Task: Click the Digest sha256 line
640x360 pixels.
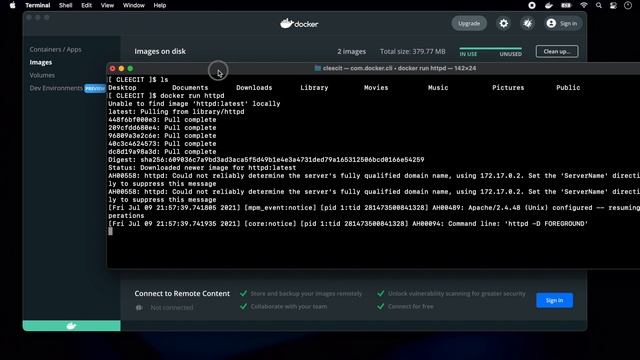Action: (x=266, y=160)
